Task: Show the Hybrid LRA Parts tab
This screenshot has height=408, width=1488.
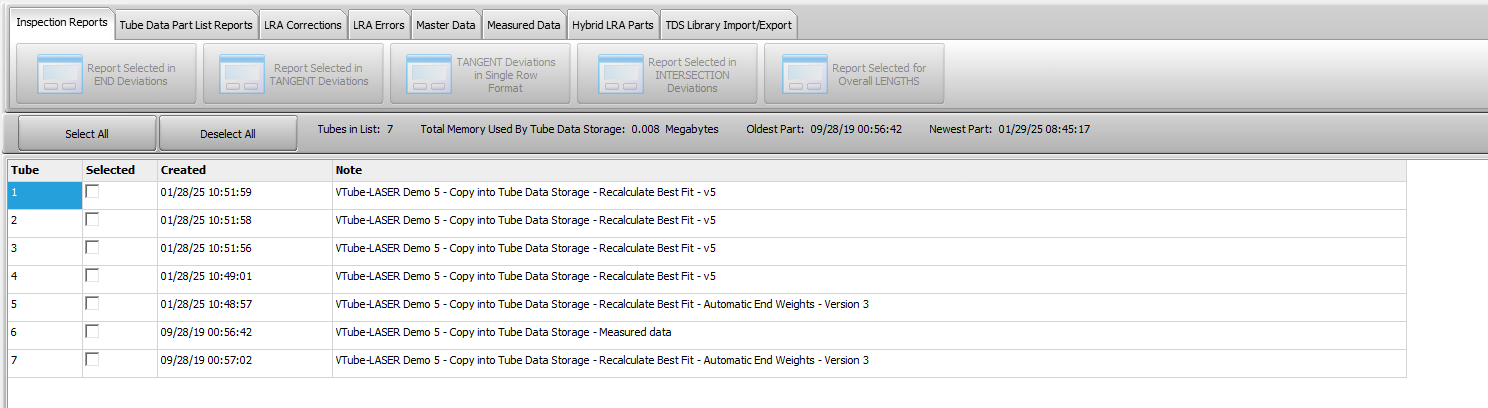Action: (613, 25)
